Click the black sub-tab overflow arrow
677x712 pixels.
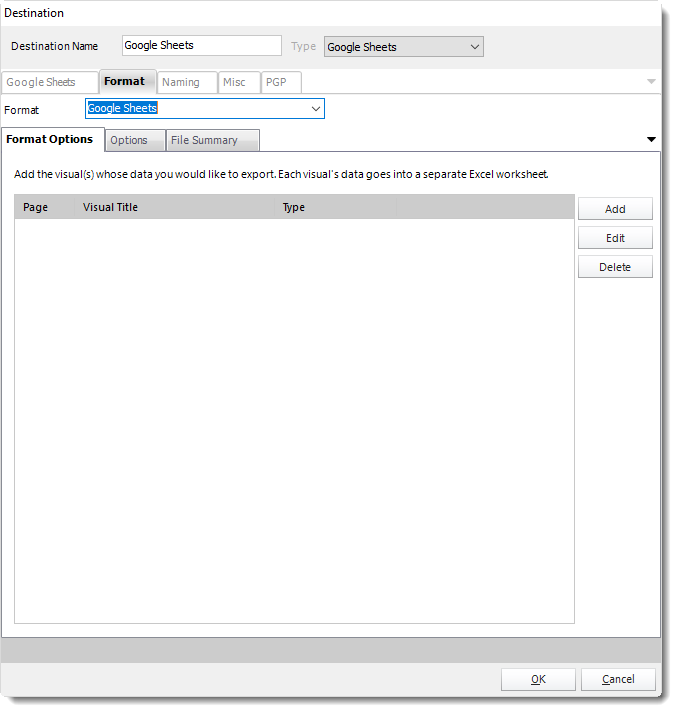[651, 139]
